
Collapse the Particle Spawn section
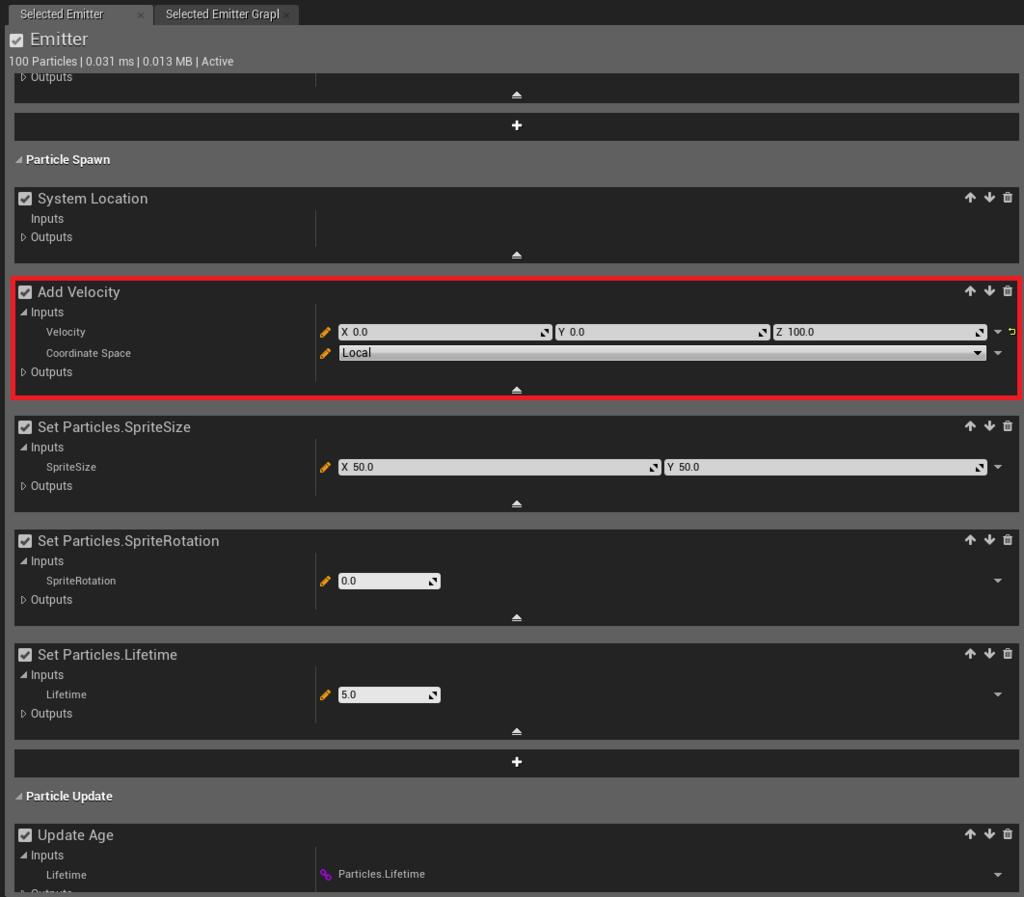coord(19,160)
